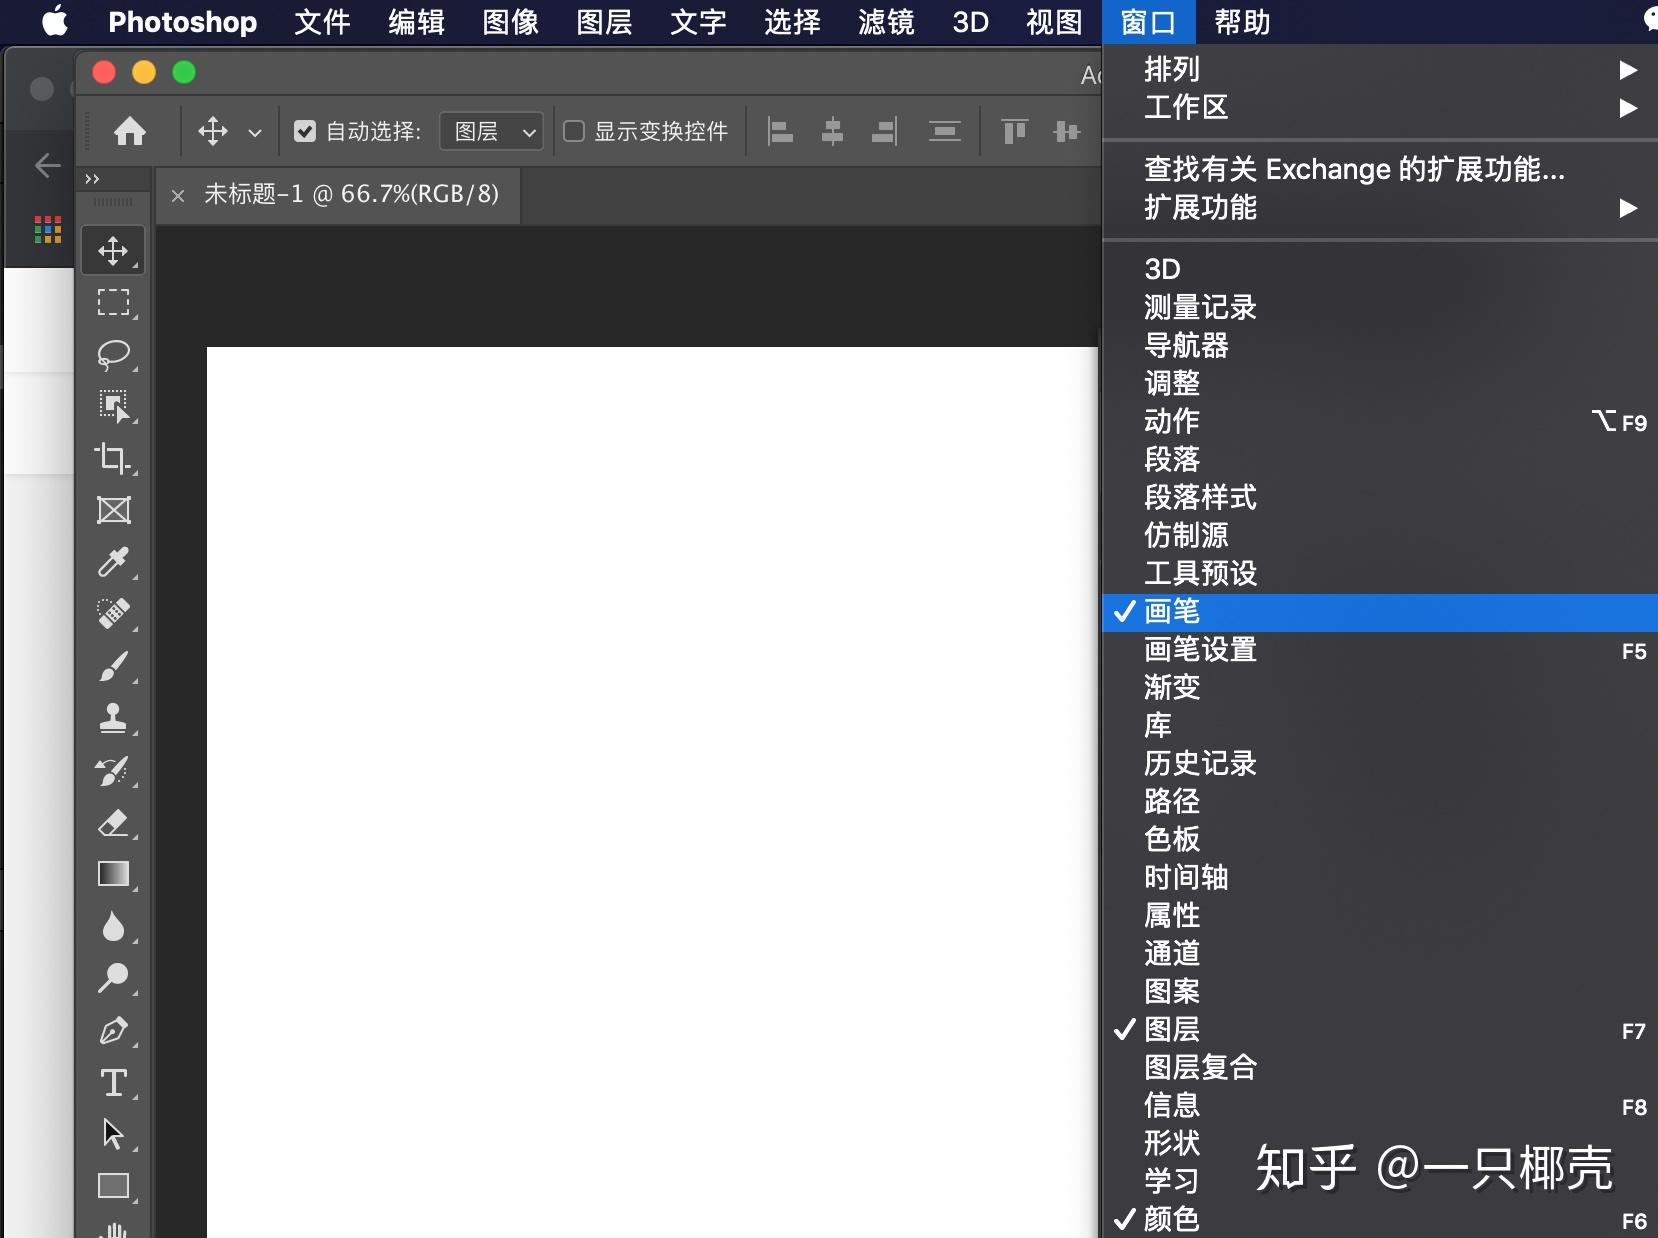Open 画笔设置 from the menu
The image size is (1658, 1238).
(1199, 650)
